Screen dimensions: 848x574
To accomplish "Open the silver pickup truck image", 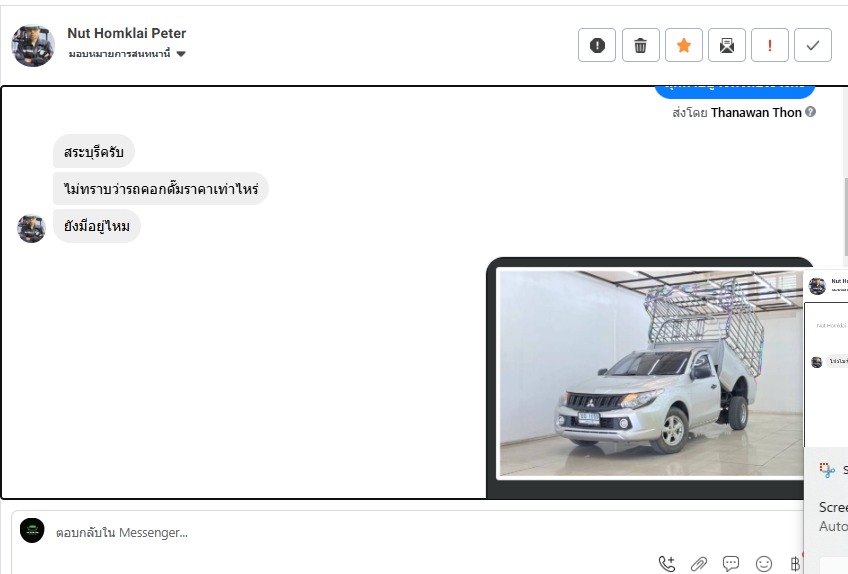I will (651, 373).
